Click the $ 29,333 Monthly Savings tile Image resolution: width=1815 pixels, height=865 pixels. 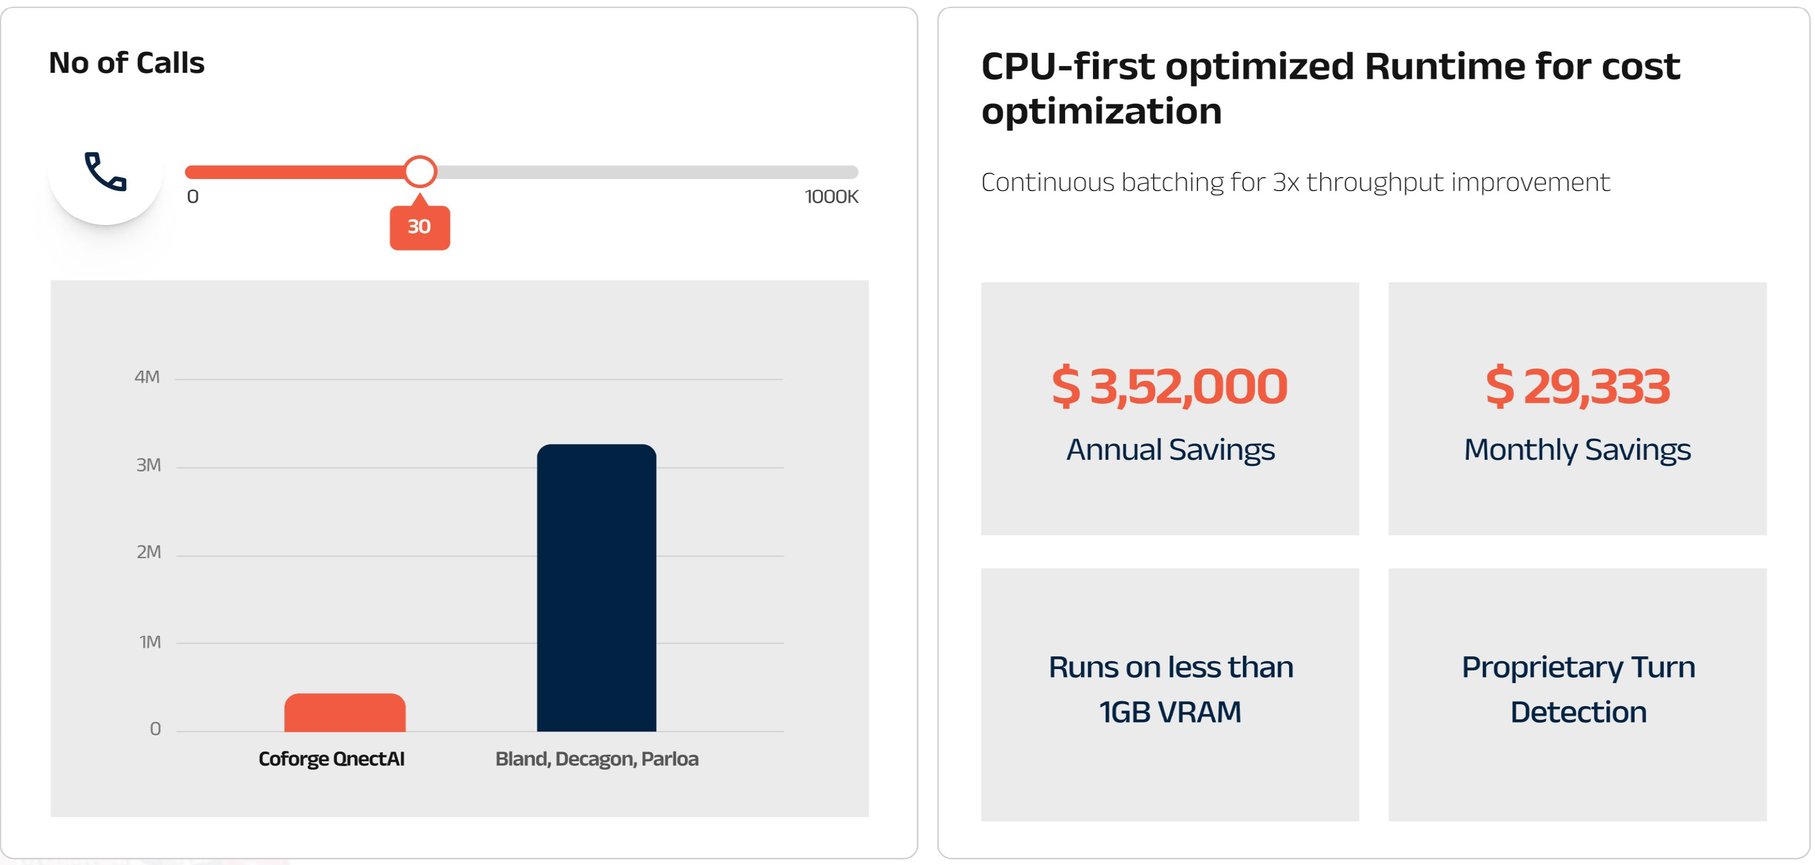click(1577, 408)
